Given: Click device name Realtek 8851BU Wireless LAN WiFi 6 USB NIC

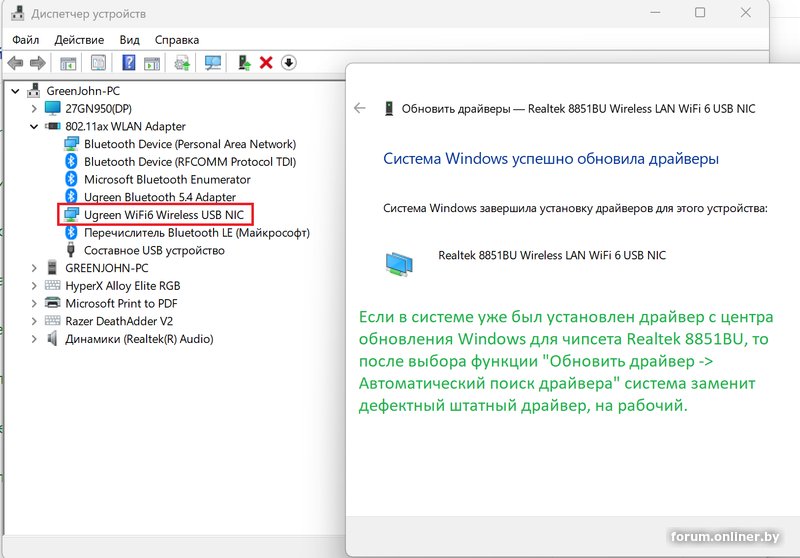Looking at the screenshot, I should tap(552, 255).
